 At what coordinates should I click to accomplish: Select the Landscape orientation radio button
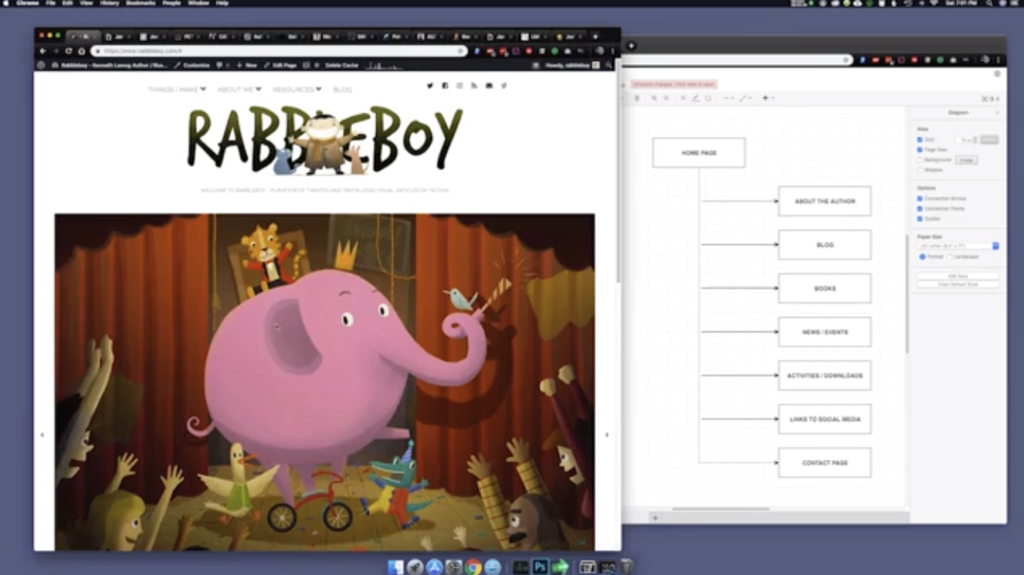950,257
